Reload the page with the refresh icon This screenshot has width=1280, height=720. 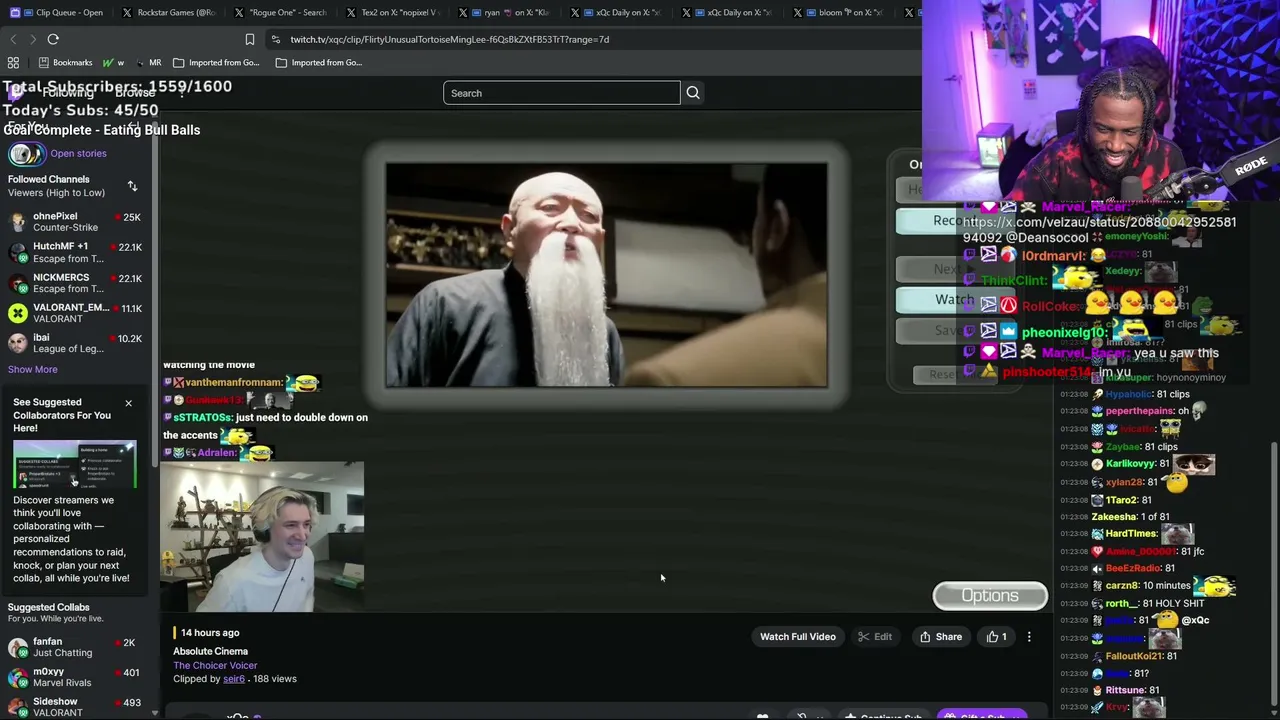(53, 39)
